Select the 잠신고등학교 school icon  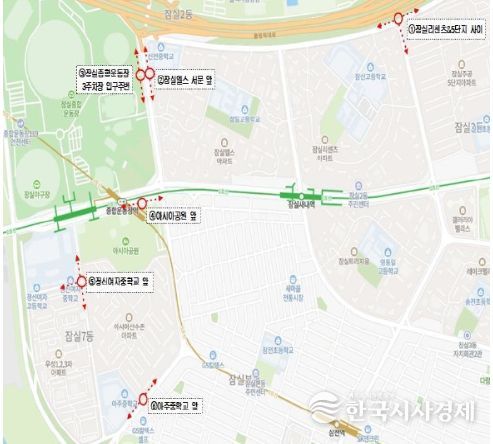pyautogui.click(x=370, y=67)
